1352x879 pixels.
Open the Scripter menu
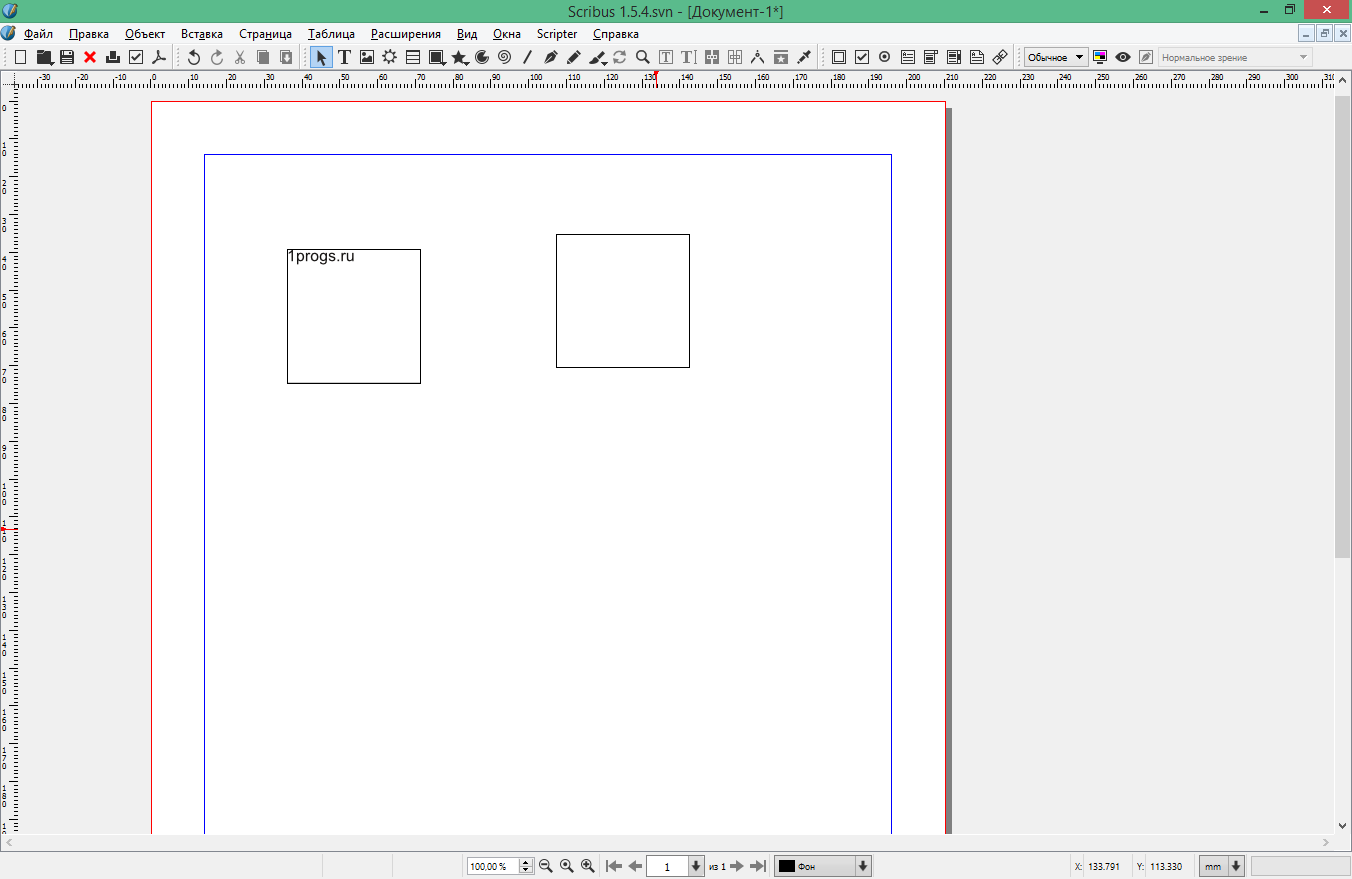click(557, 34)
